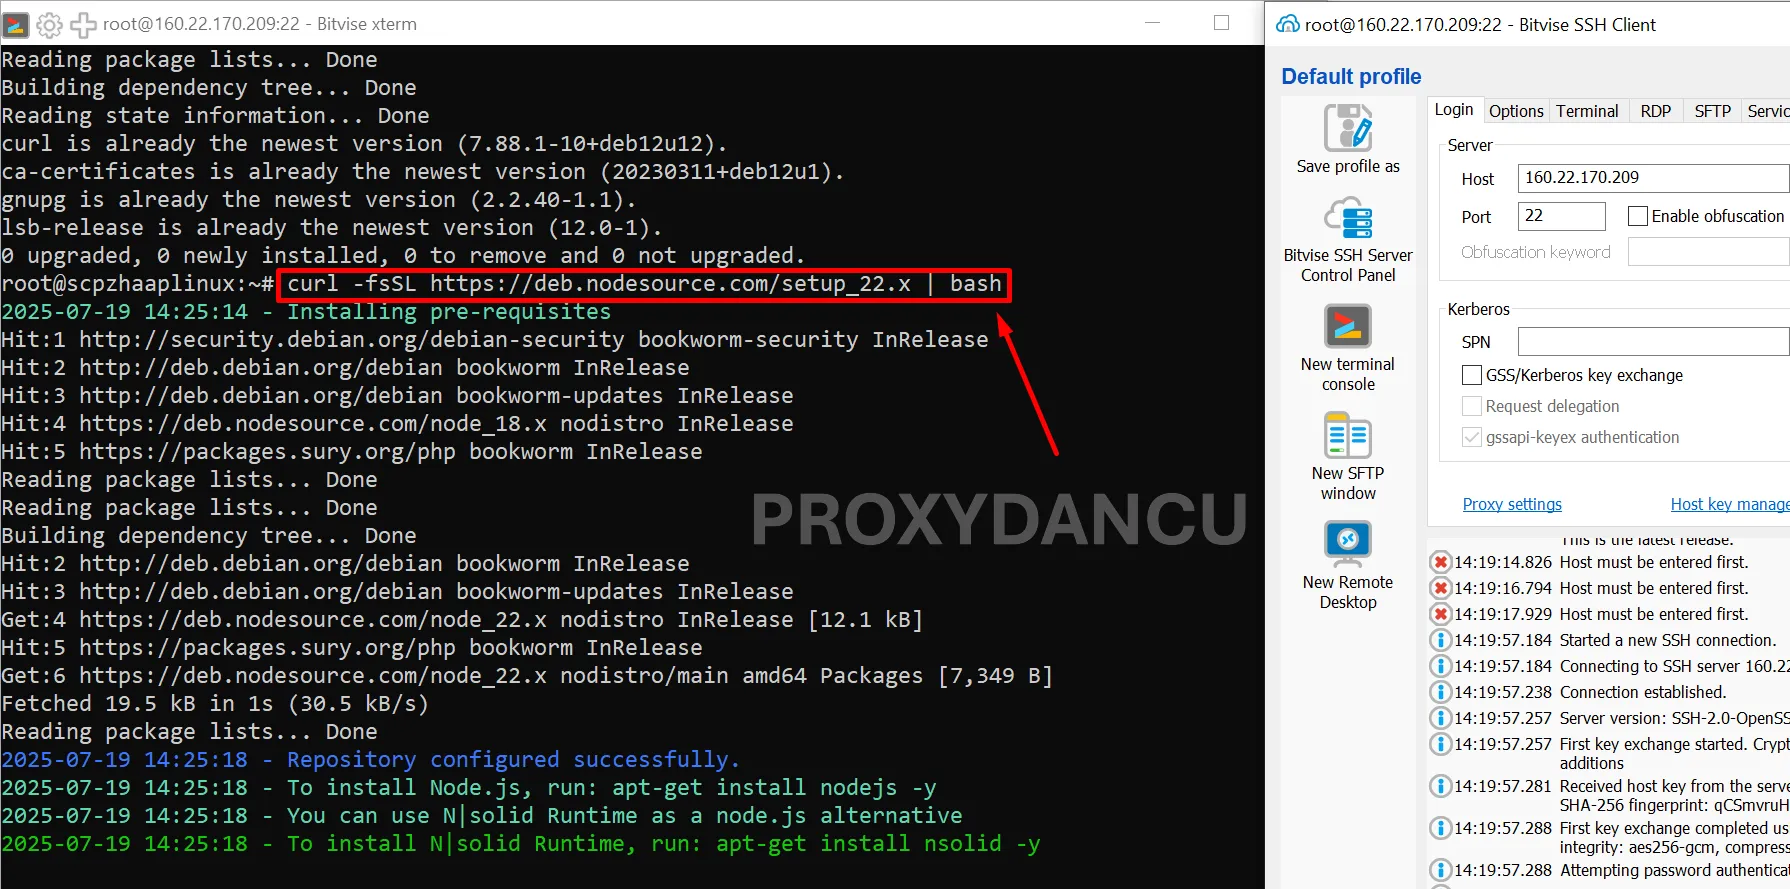Screen dimensions: 1790x889
Task: Click the Obfuscation keyword field
Action: [1708, 252]
